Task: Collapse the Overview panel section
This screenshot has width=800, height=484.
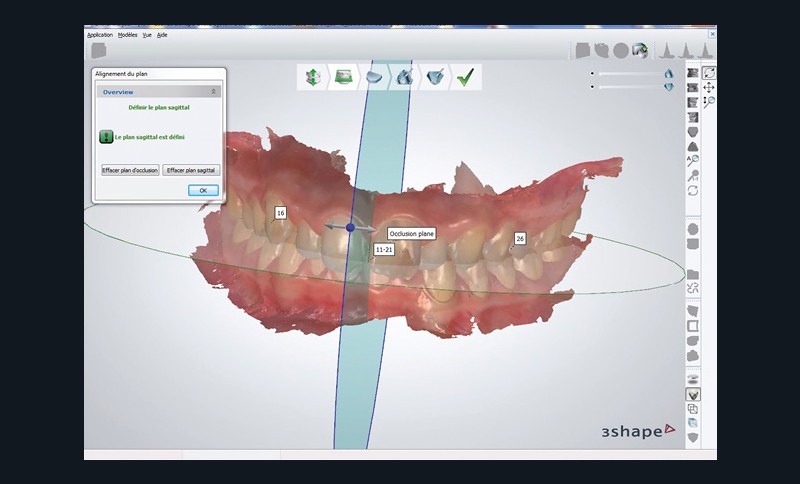Action: (x=212, y=91)
